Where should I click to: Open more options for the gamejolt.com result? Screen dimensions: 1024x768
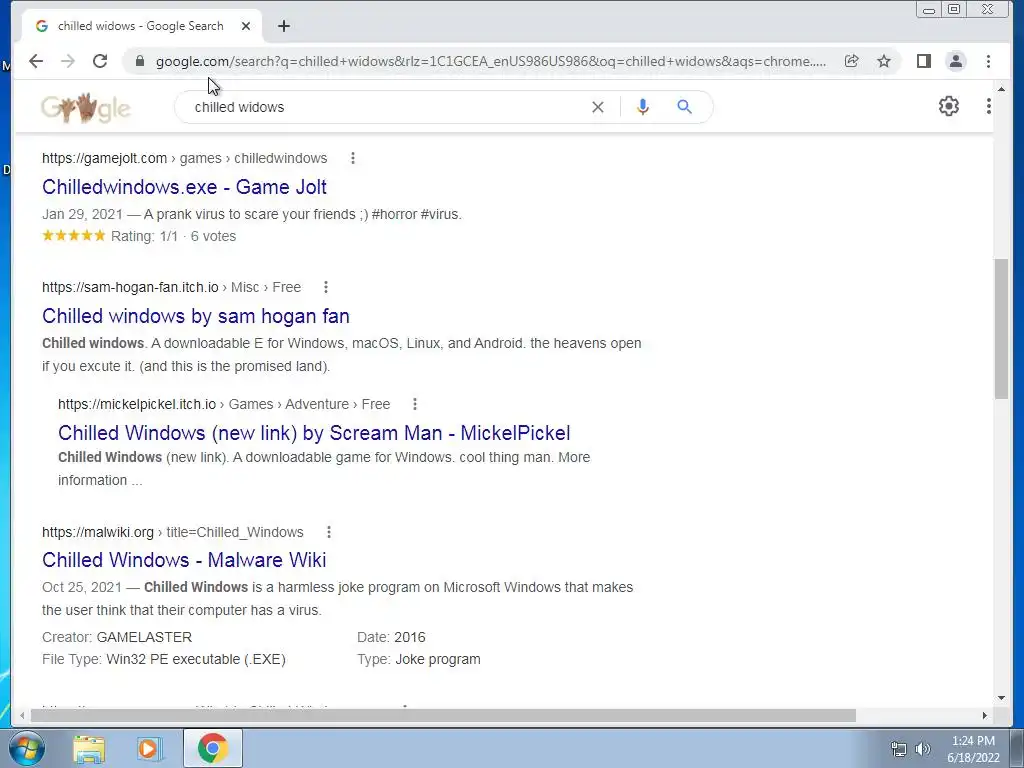[353, 158]
